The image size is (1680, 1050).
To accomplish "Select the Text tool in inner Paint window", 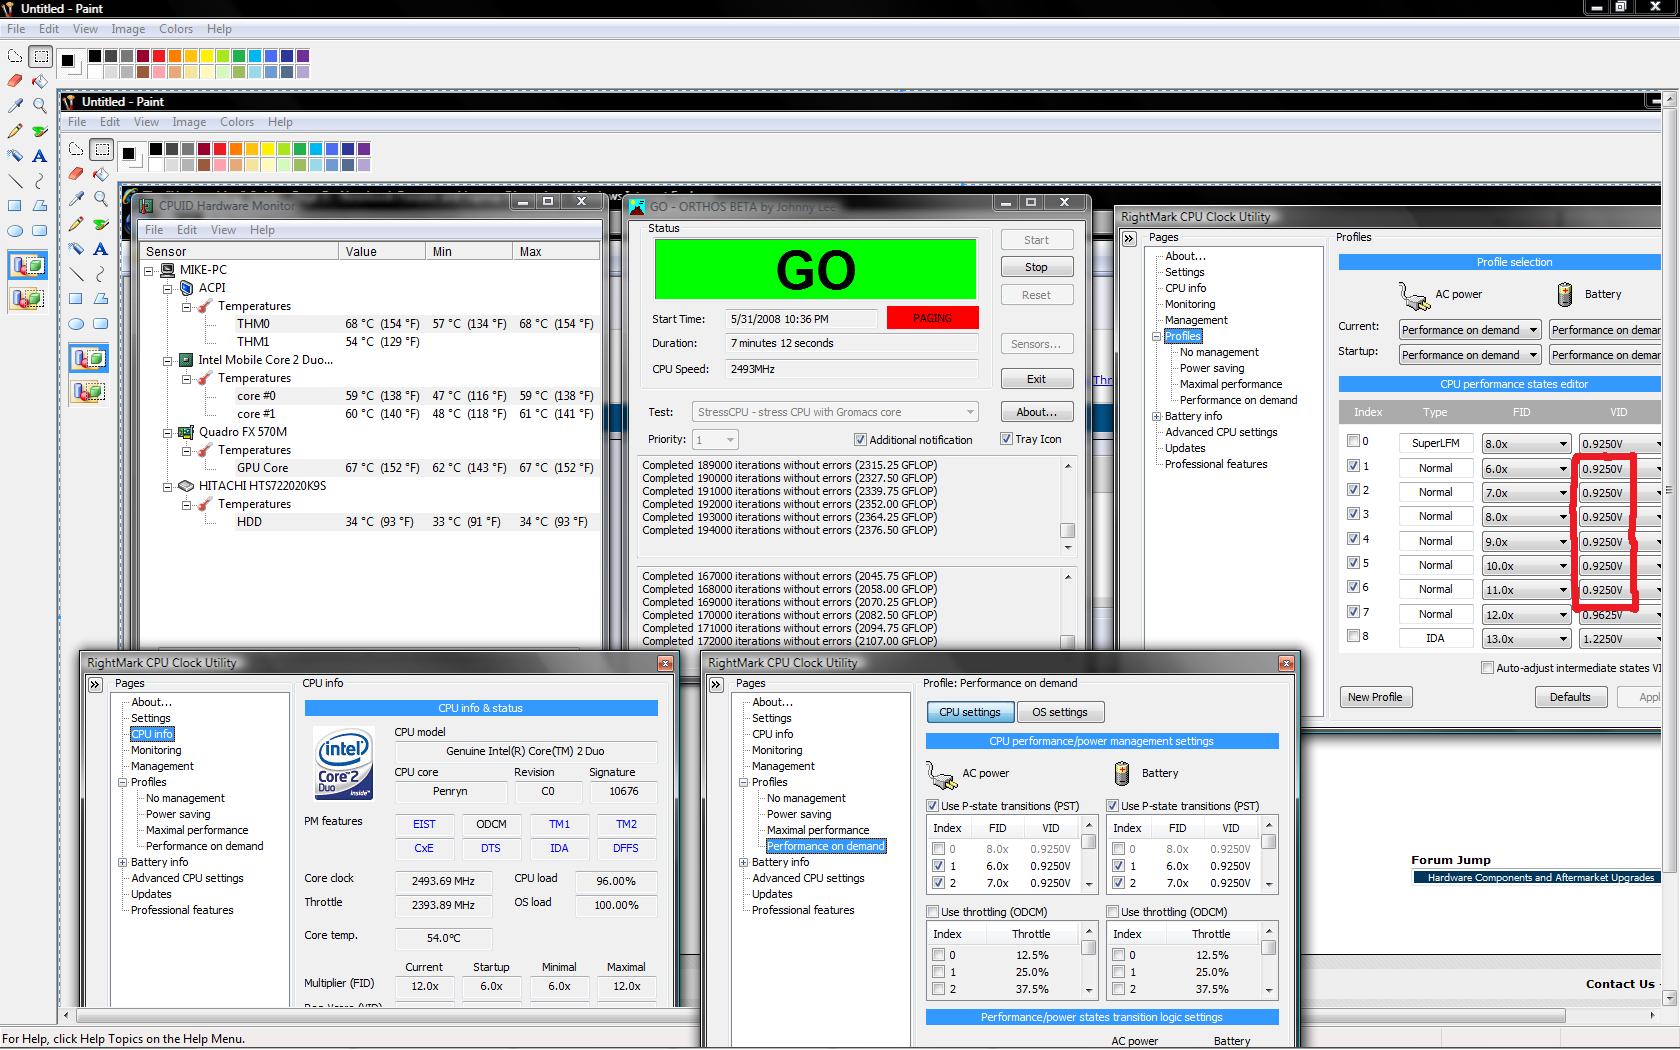I will tap(101, 249).
